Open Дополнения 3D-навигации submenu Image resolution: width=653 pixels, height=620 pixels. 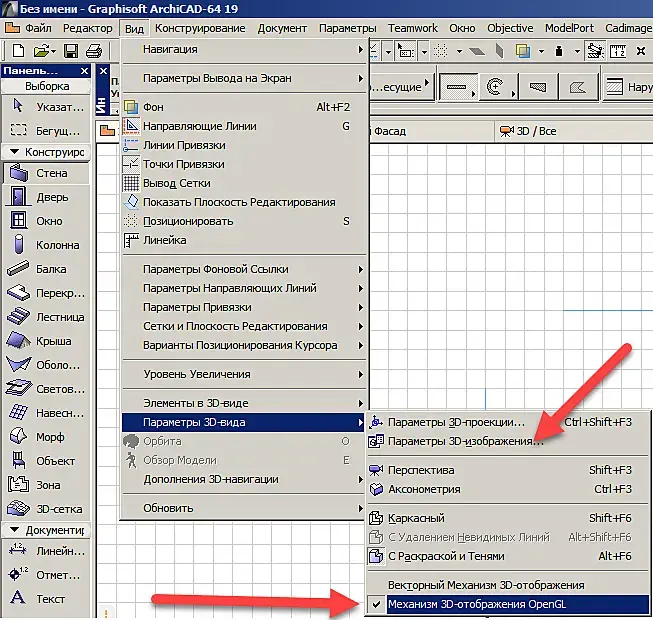(x=244, y=479)
